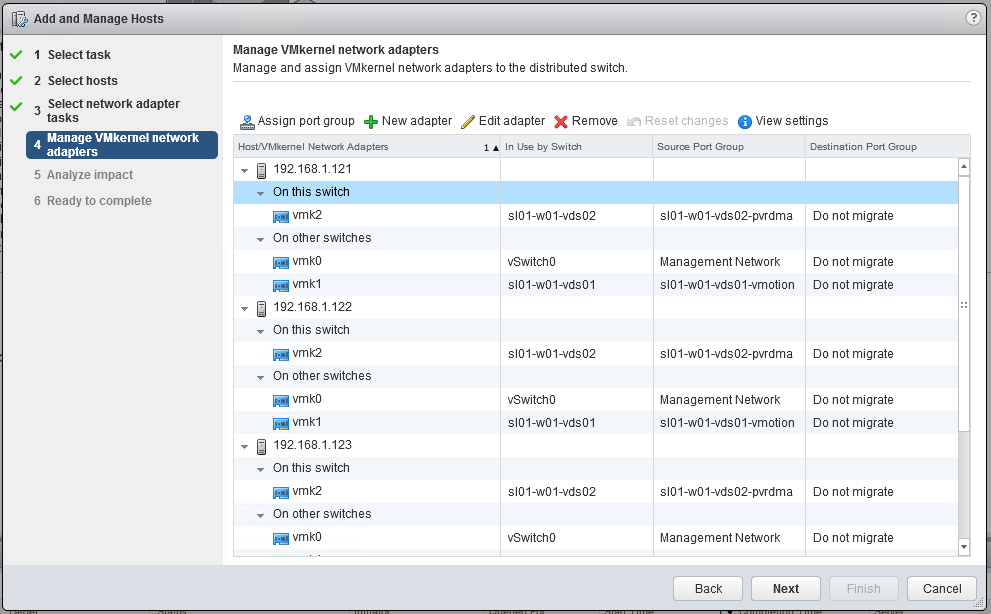991x614 pixels.
Task: Select vmk2 adapter icon under 192.168.1.122
Action: click(281, 355)
